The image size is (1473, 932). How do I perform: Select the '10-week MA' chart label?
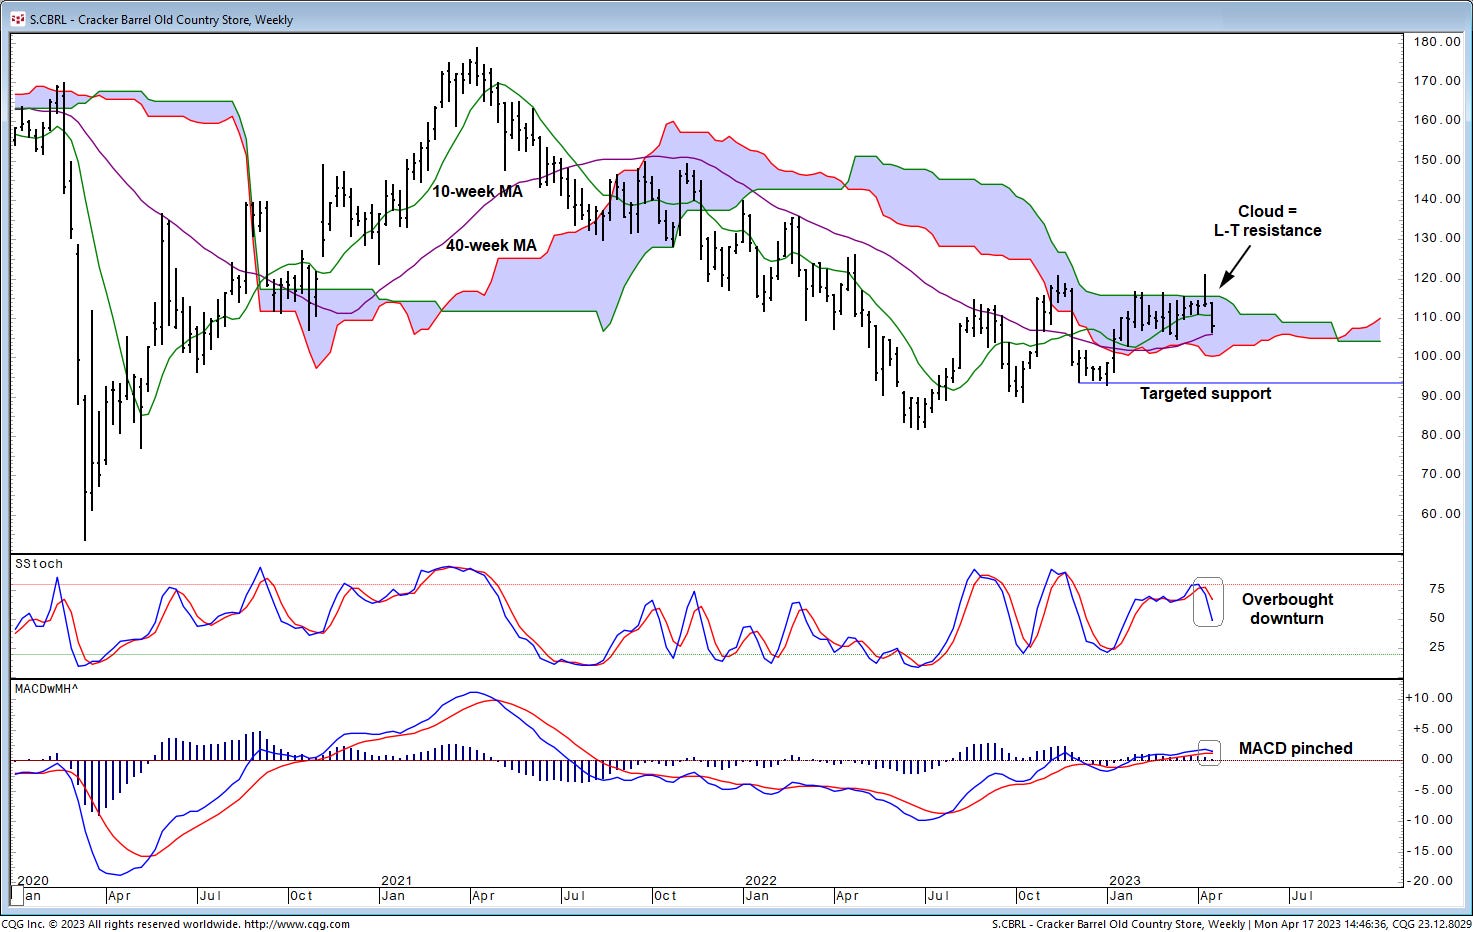pos(477,191)
